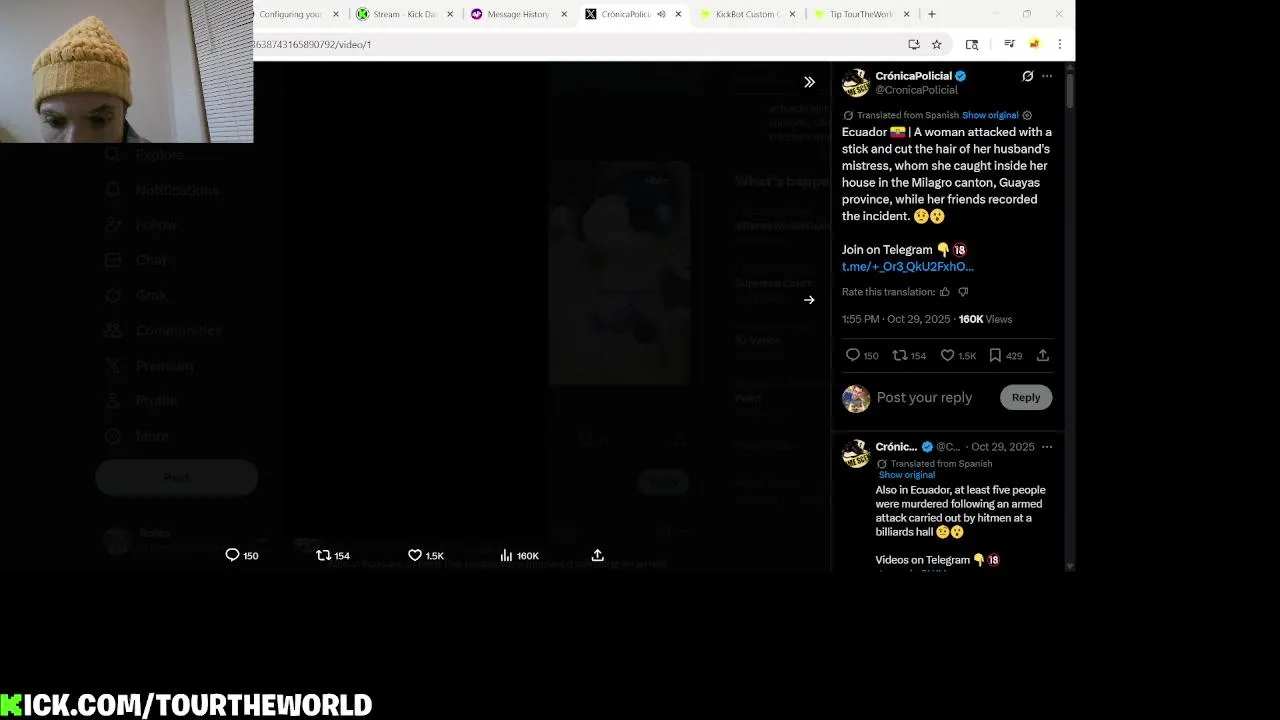This screenshot has height=720, width=1280.
Task: Open the t.me Telegram link
Action: pyautogui.click(x=907, y=267)
